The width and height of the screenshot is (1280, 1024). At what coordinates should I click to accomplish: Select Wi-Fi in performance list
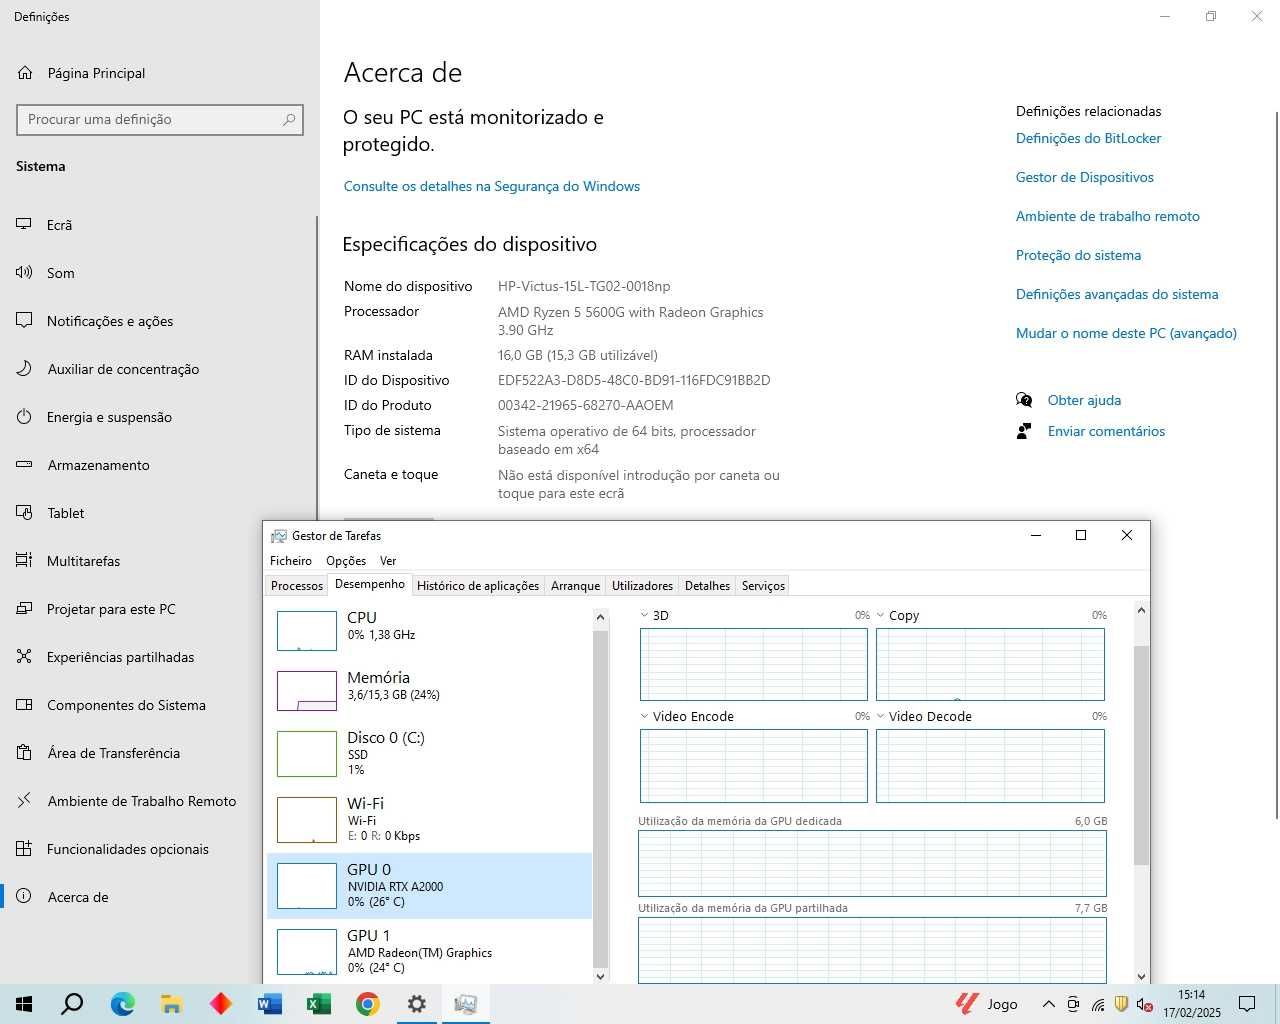point(430,819)
